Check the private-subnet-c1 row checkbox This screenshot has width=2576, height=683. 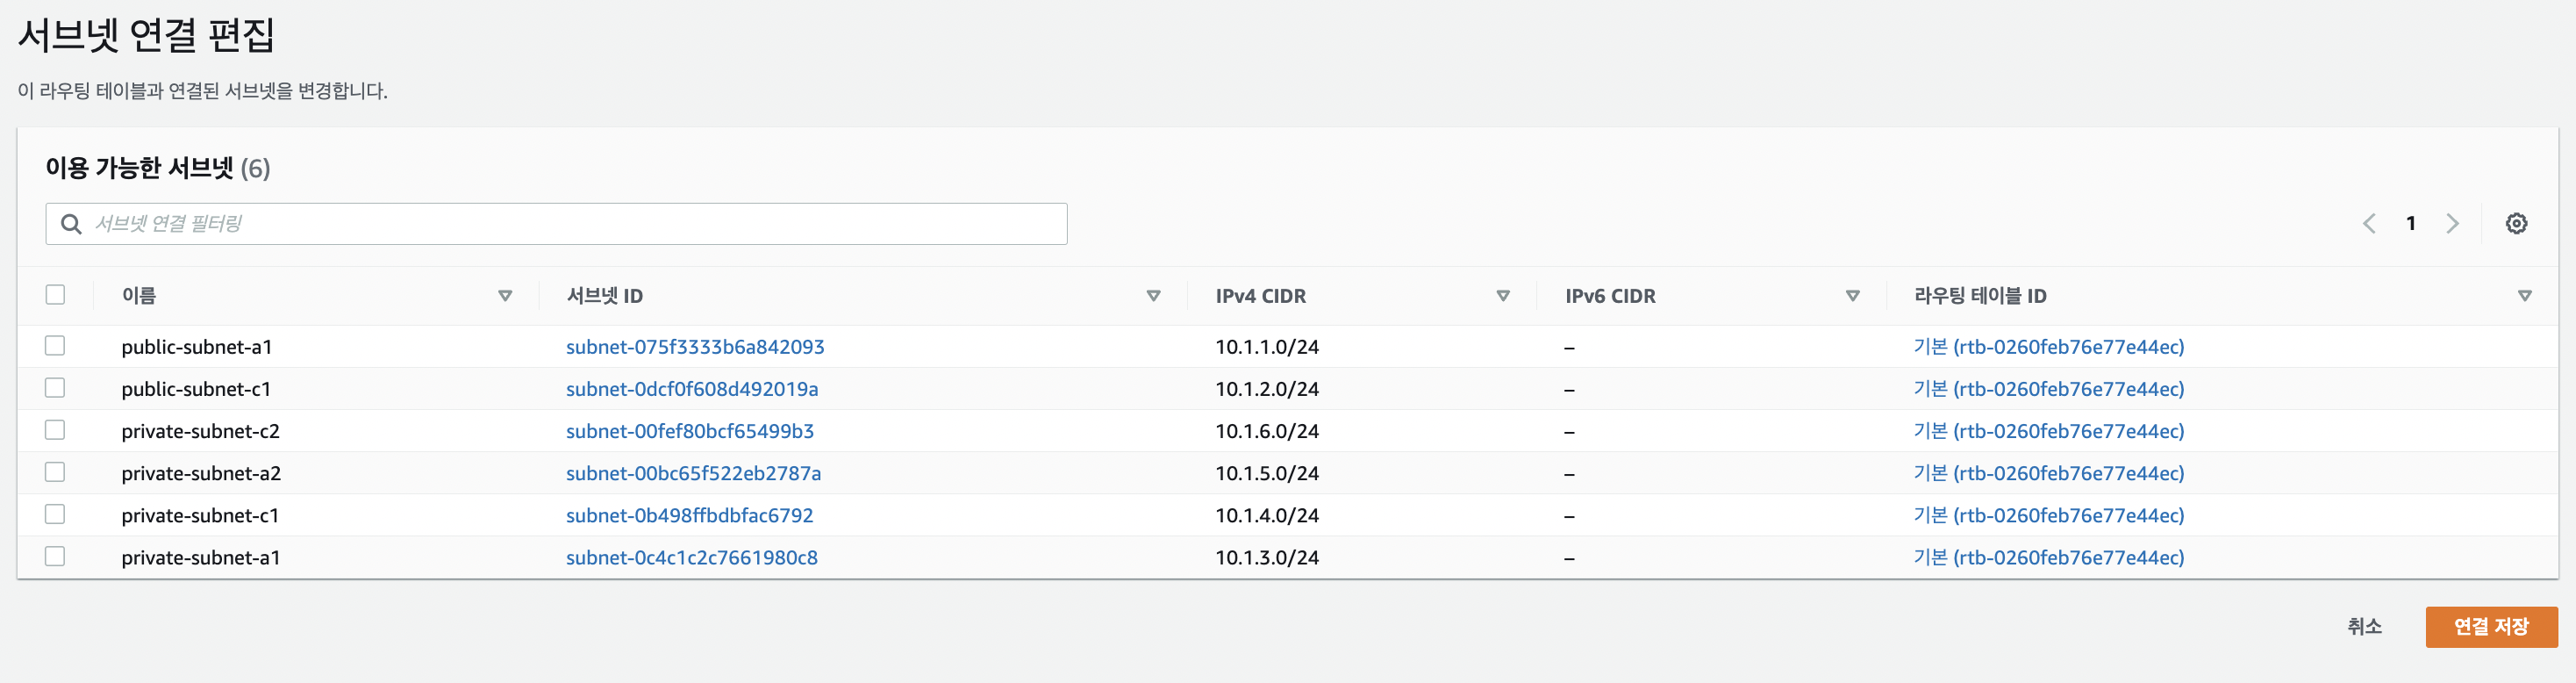tap(55, 513)
